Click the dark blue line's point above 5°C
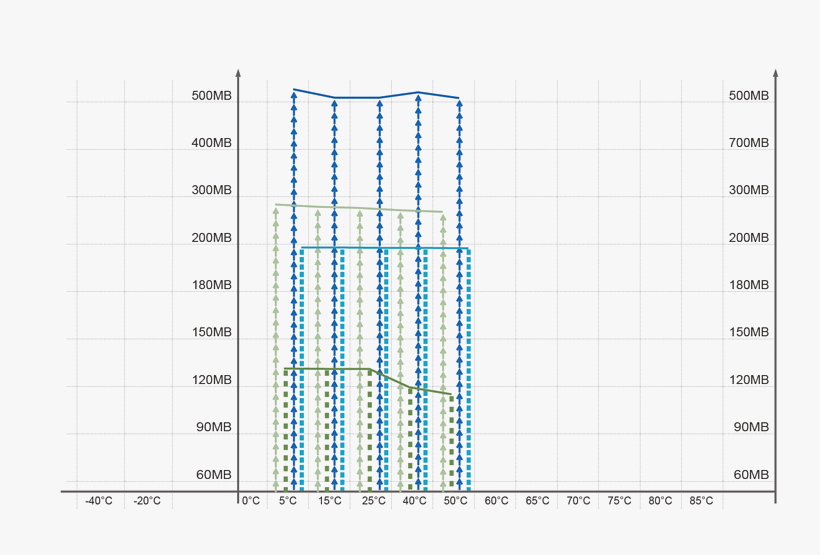820x555 pixels. point(293,90)
